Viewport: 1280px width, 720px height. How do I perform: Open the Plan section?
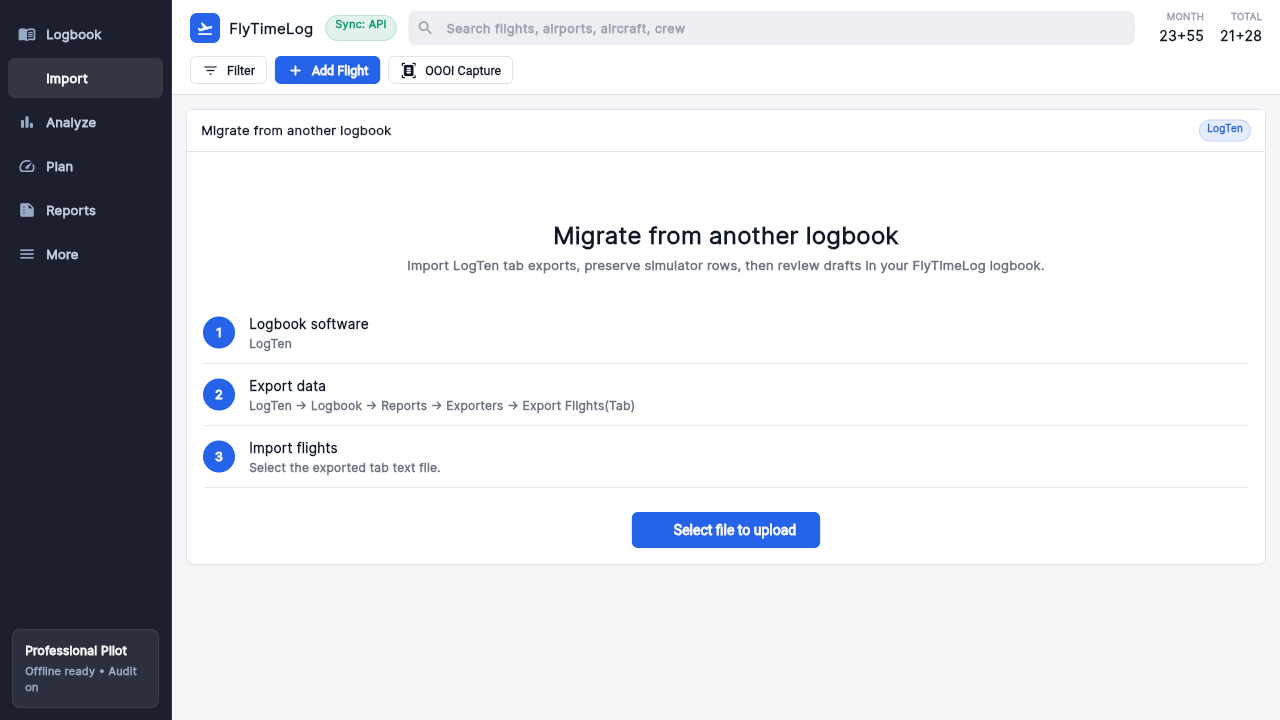(85, 166)
